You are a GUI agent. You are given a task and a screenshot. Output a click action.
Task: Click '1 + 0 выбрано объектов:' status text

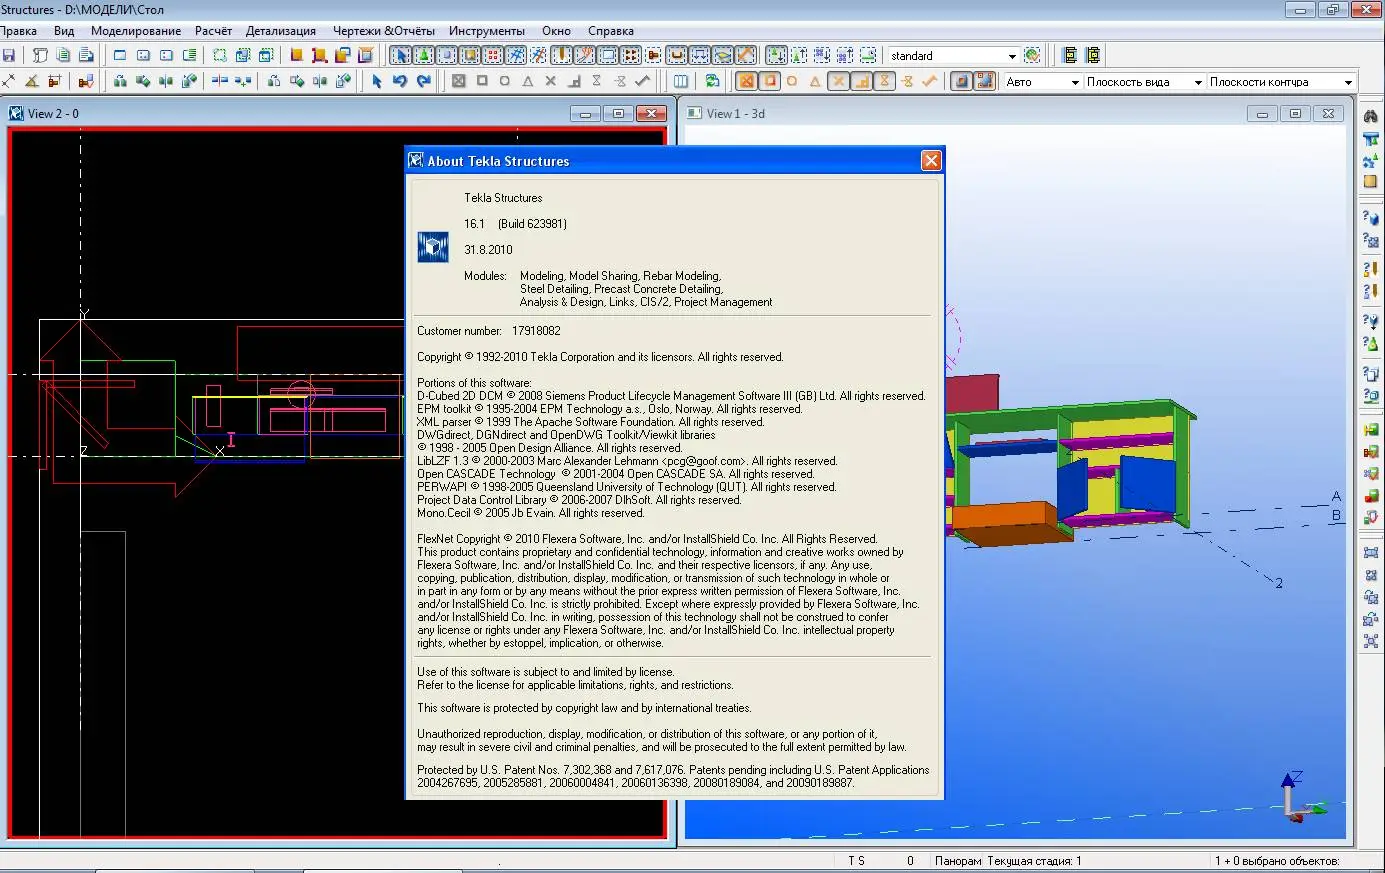(x=1276, y=861)
